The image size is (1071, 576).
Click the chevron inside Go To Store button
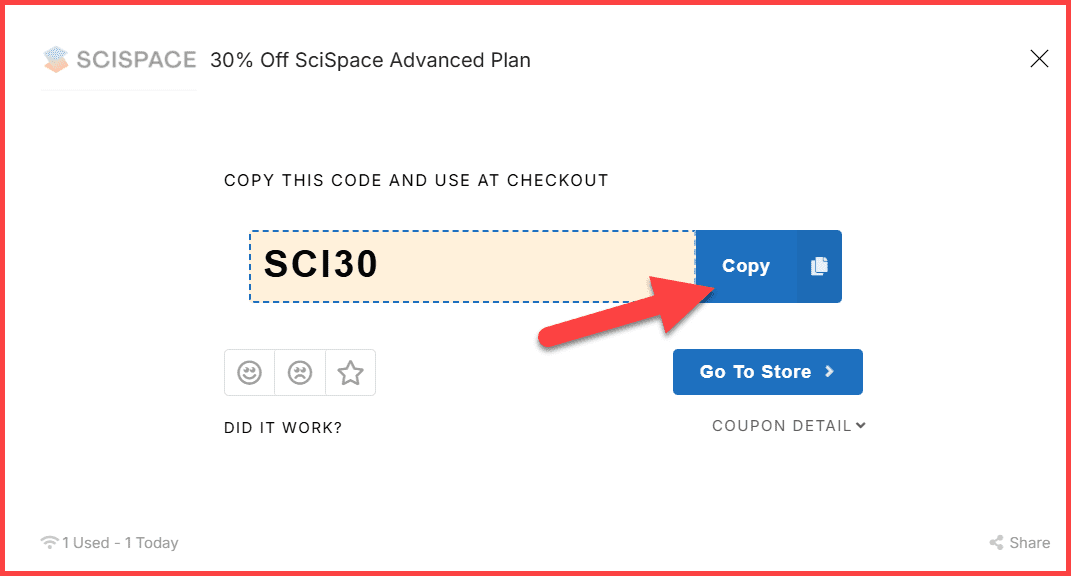point(829,371)
